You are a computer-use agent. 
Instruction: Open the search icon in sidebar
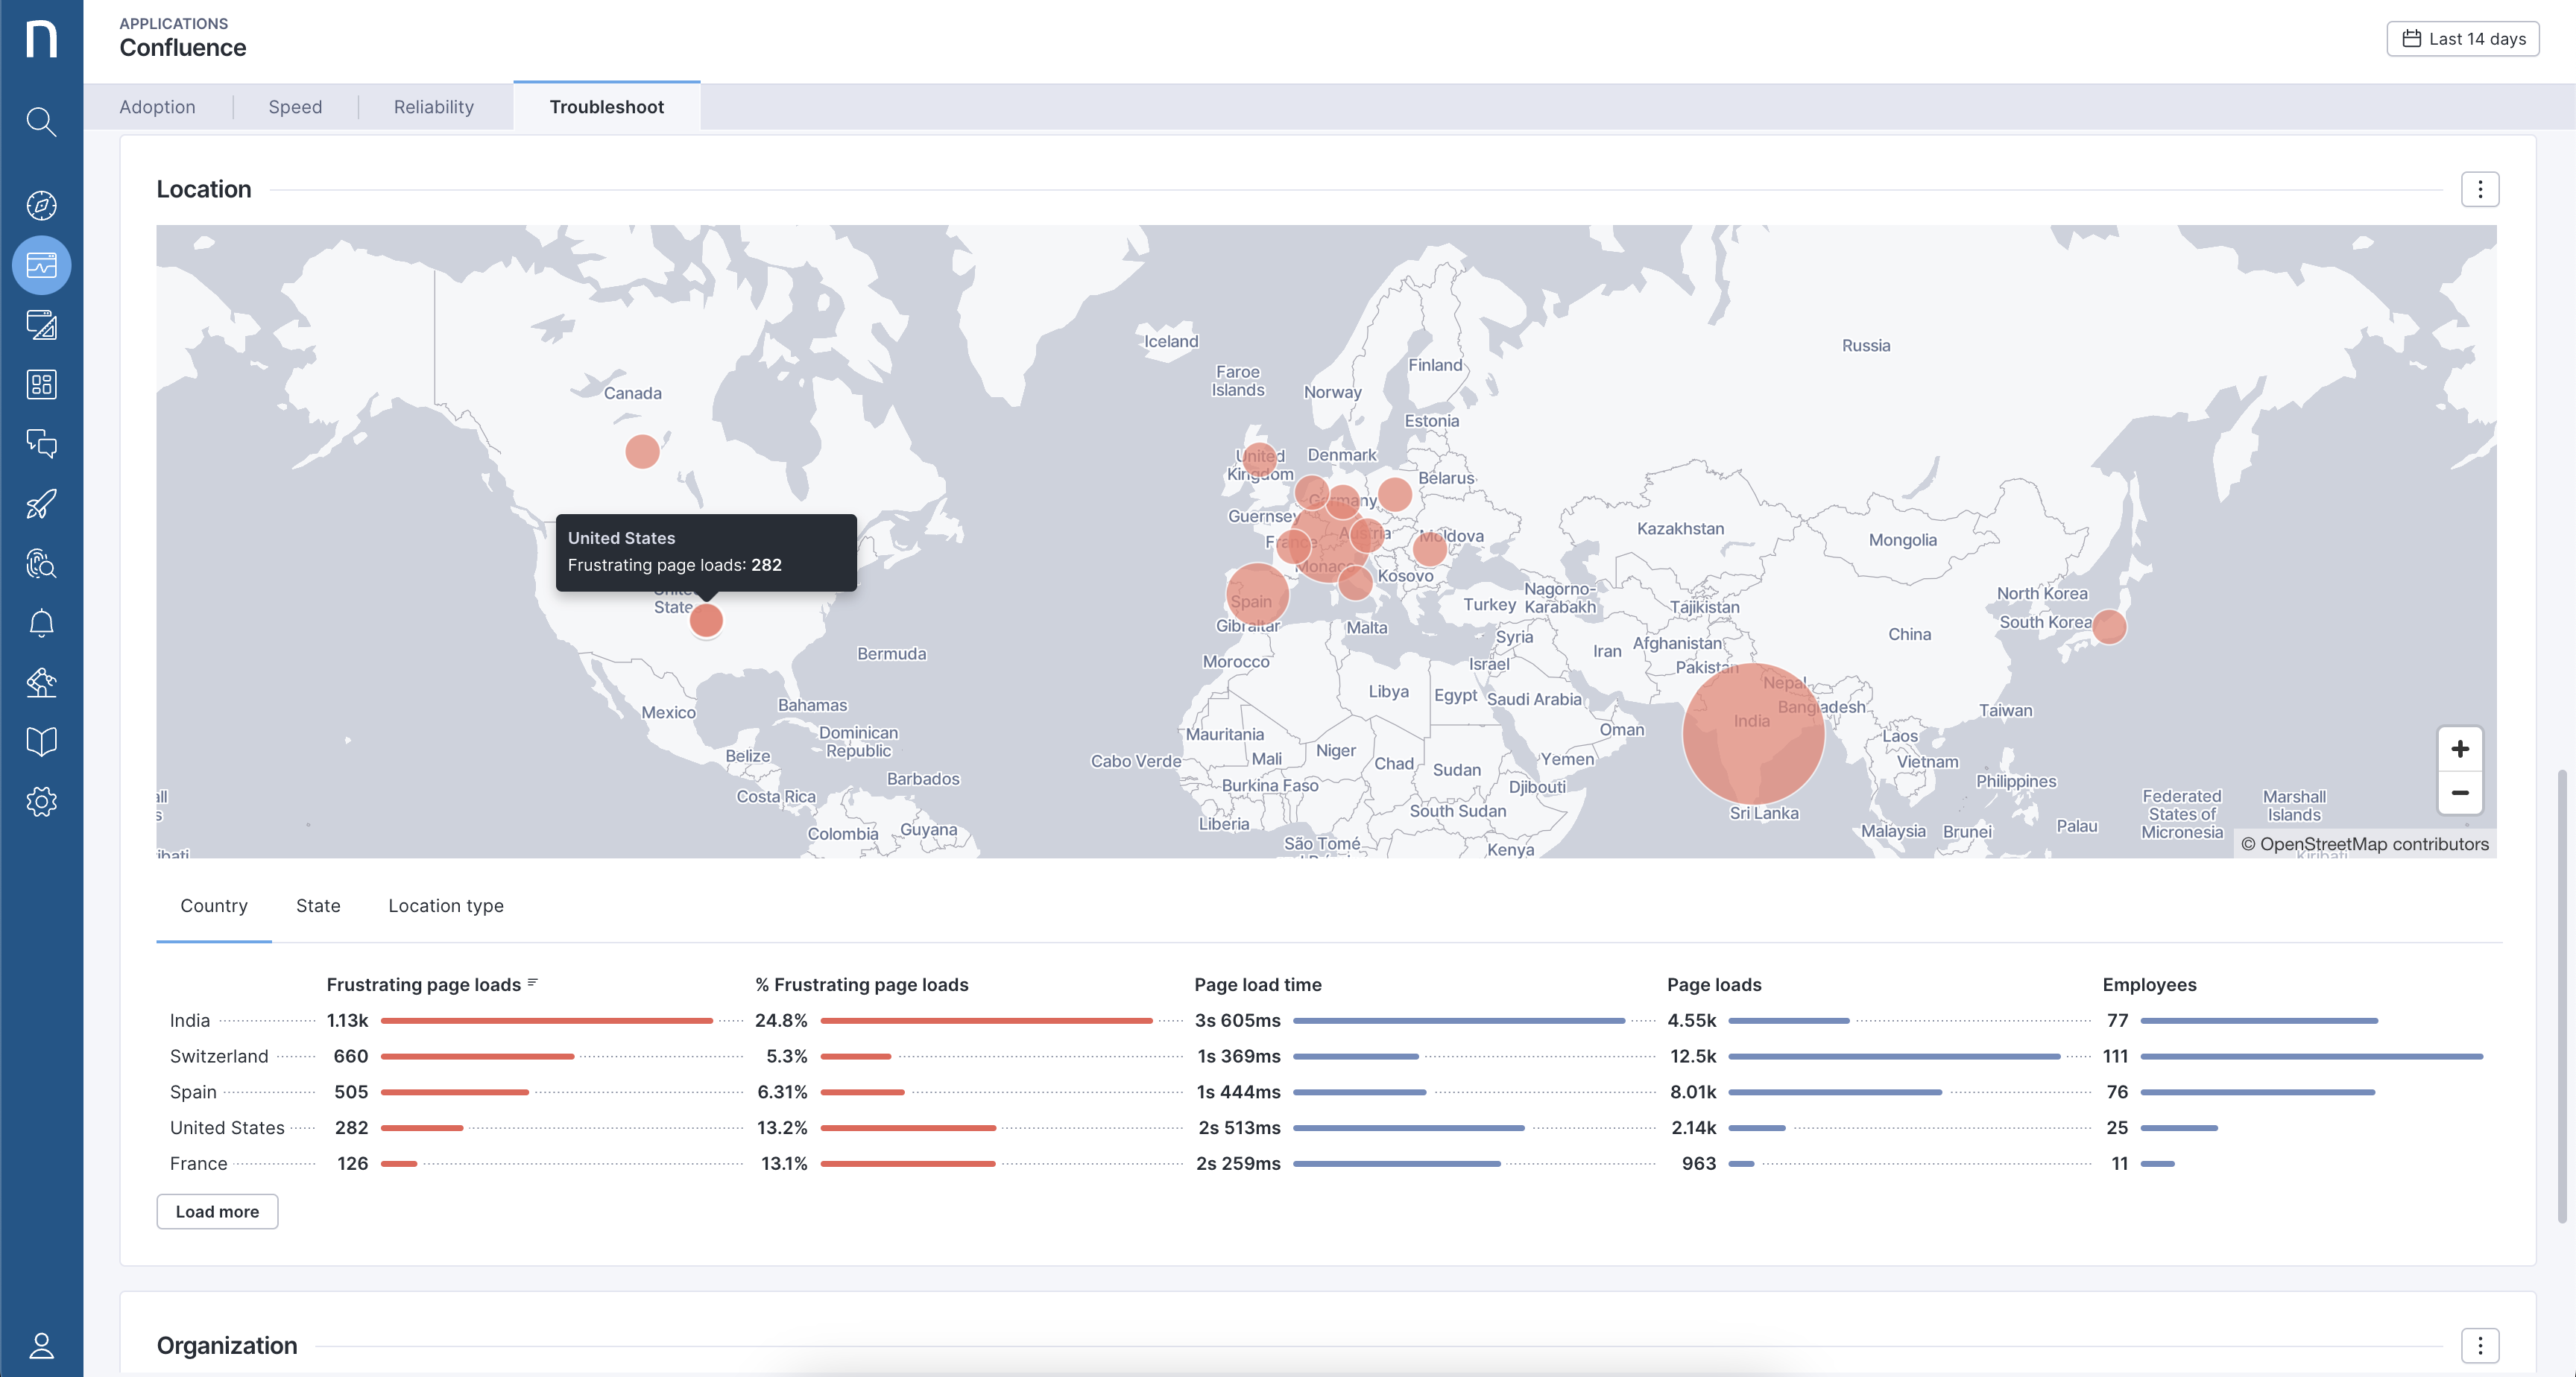[41, 122]
